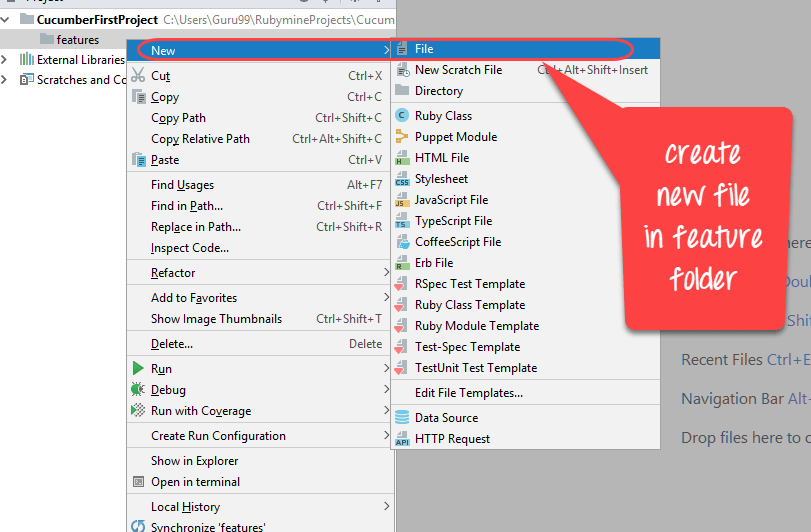Select File from the New submenu
This screenshot has width=811, height=532.
[x=424, y=49]
